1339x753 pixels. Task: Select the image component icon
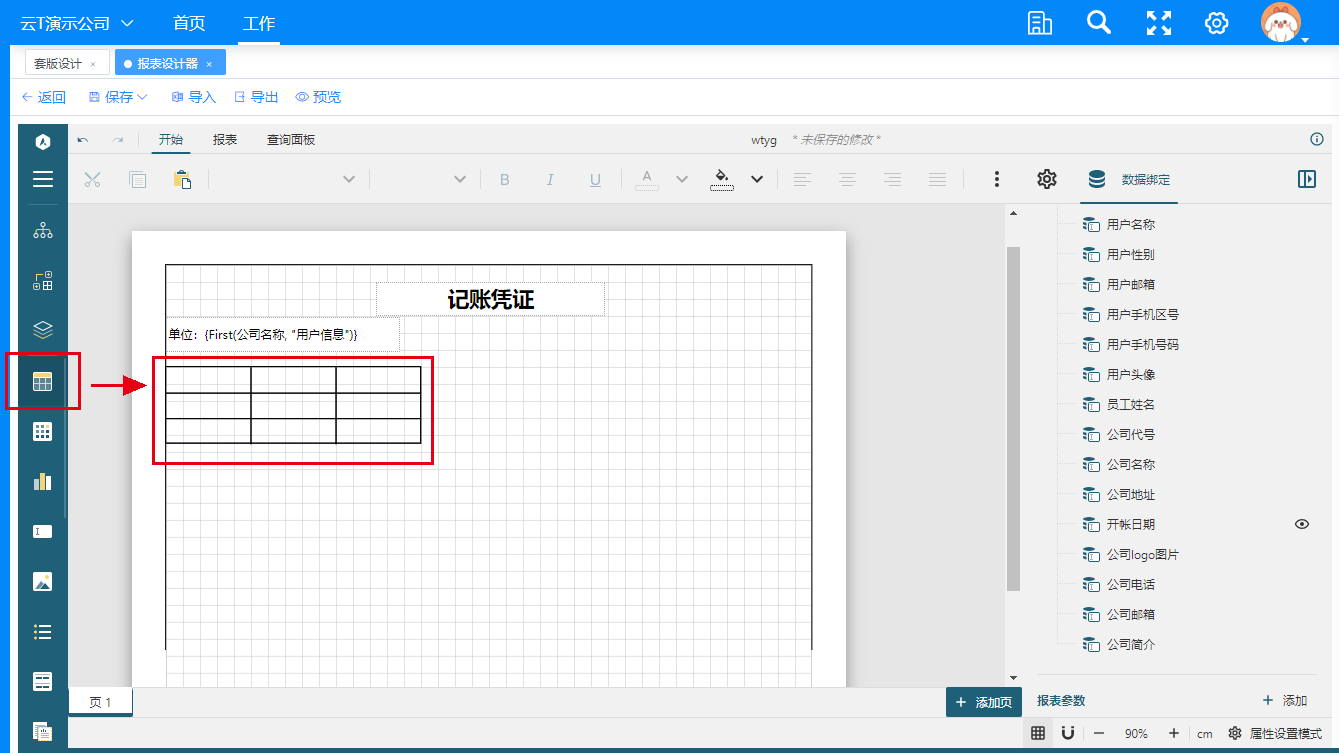pyautogui.click(x=42, y=582)
